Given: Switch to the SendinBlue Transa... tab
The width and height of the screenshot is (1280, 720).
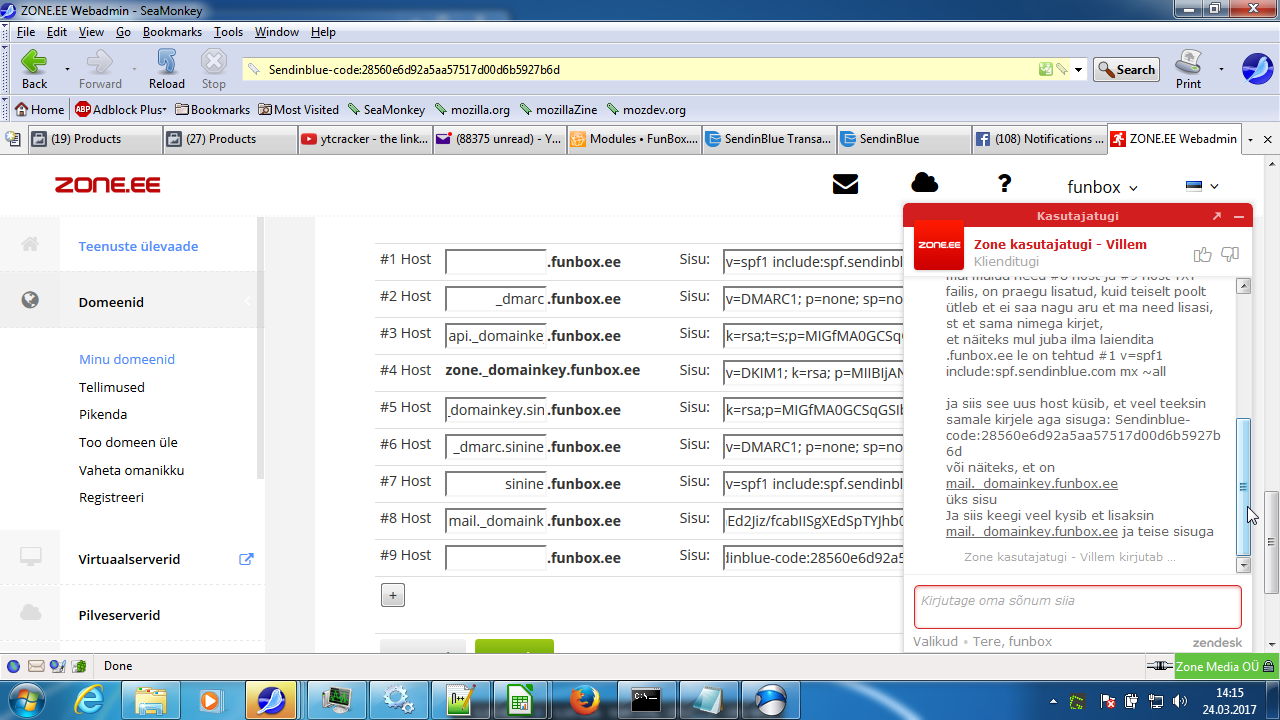Looking at the screenshot, I should 768,139.
